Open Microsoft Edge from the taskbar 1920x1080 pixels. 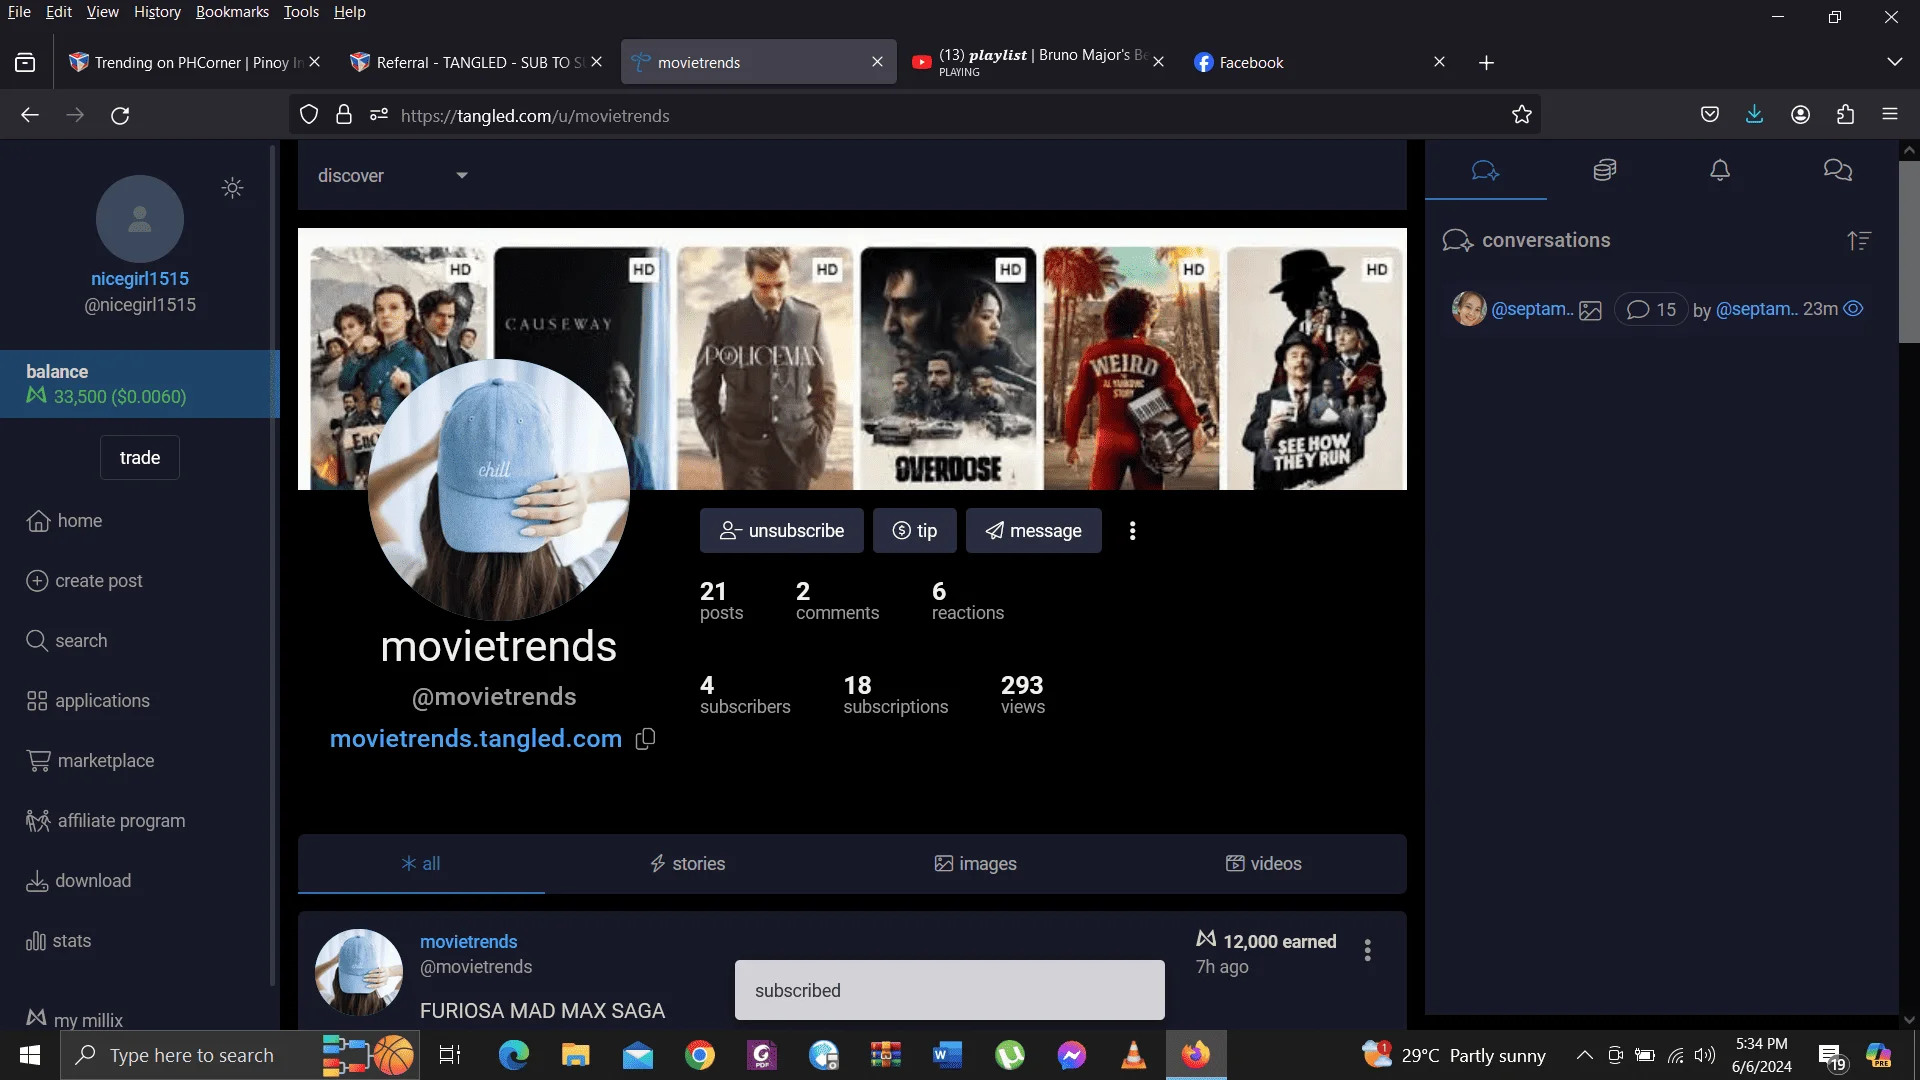click(513, 1055)
